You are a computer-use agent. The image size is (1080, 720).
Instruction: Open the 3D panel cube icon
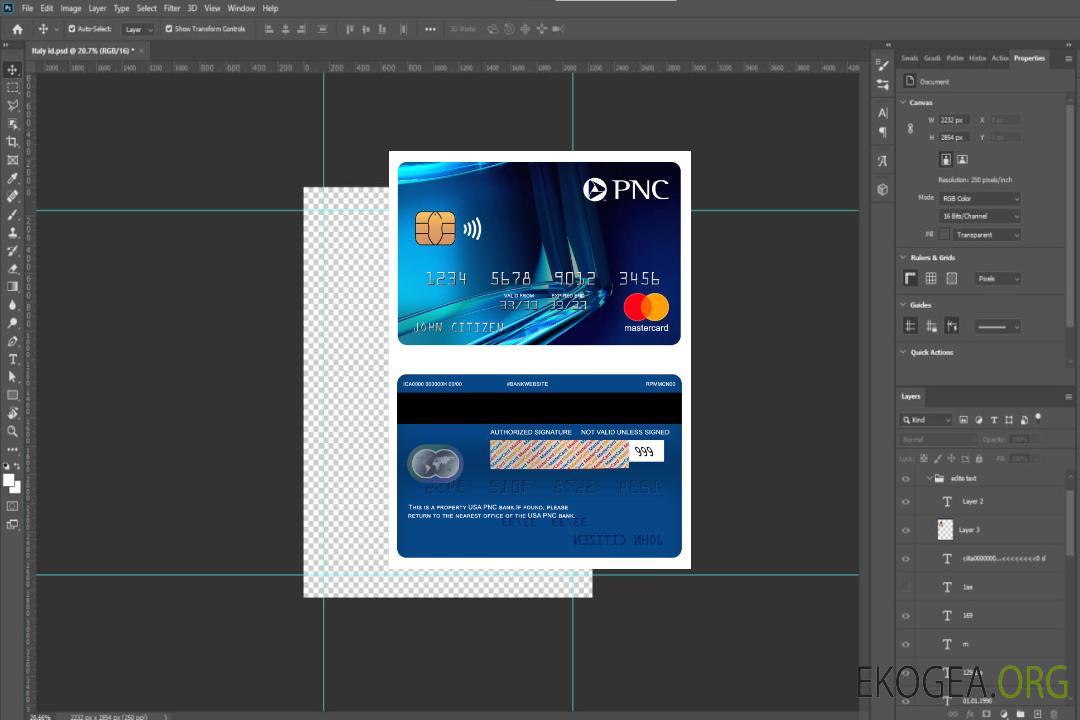click(x=882, y=189)
